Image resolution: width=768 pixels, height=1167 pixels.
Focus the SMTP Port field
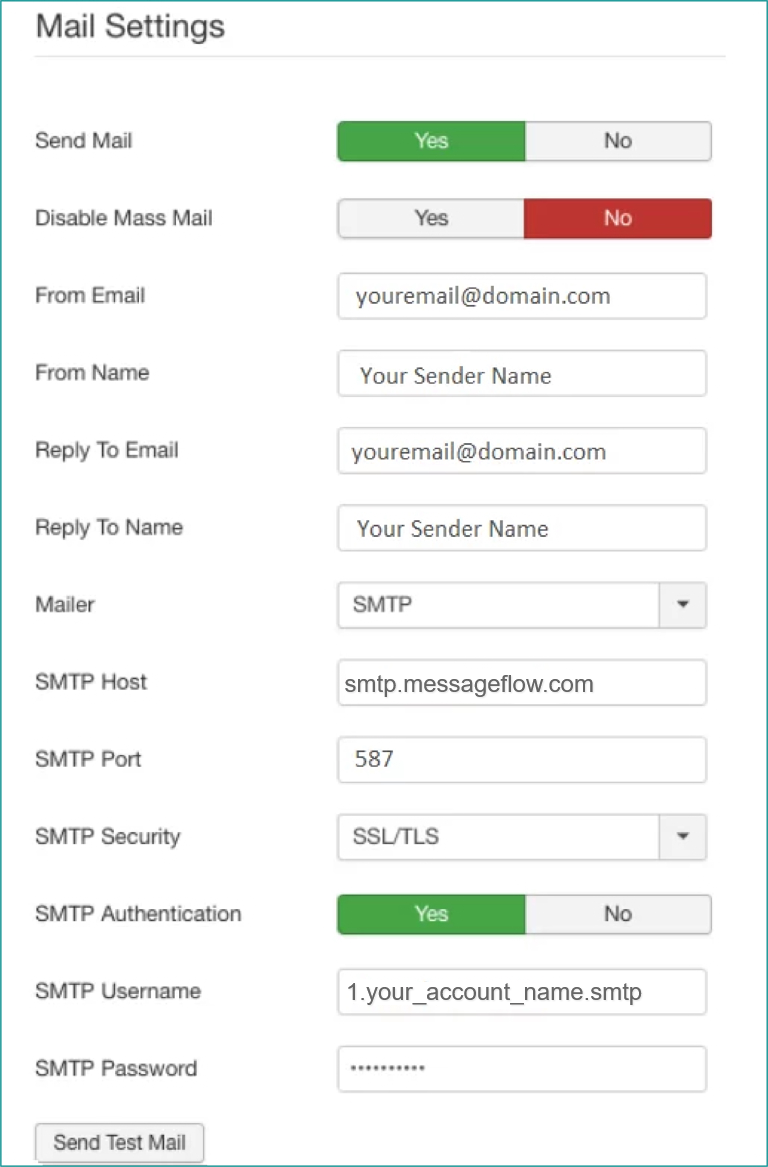coord(522,760)
